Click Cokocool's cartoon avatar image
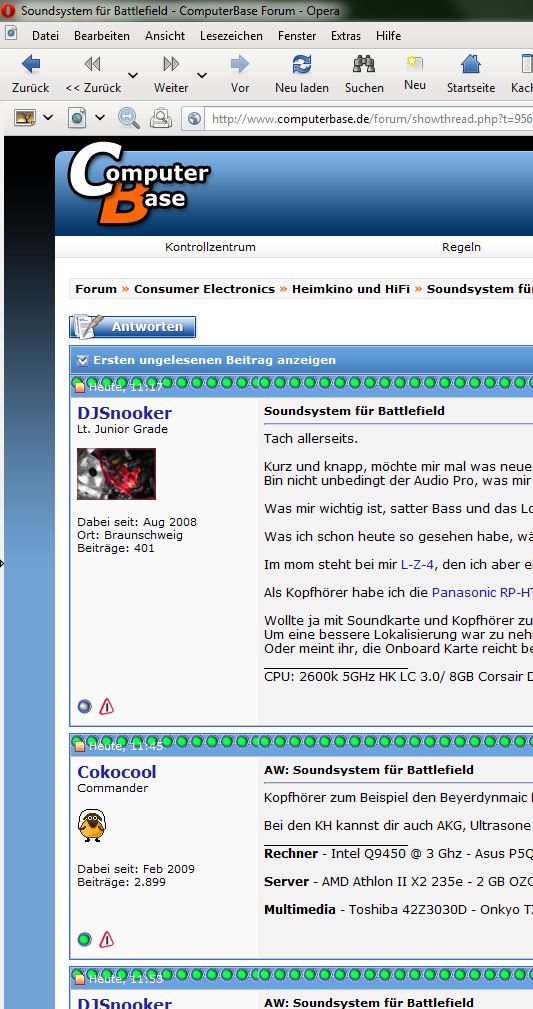This screenshot has height=1009, width=533. point(92,826)
